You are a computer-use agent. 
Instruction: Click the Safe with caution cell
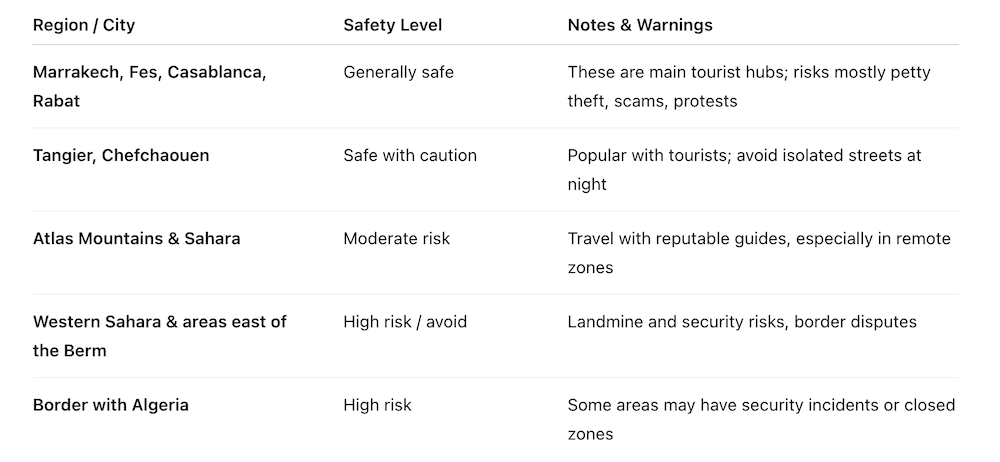tap(410, 155)
